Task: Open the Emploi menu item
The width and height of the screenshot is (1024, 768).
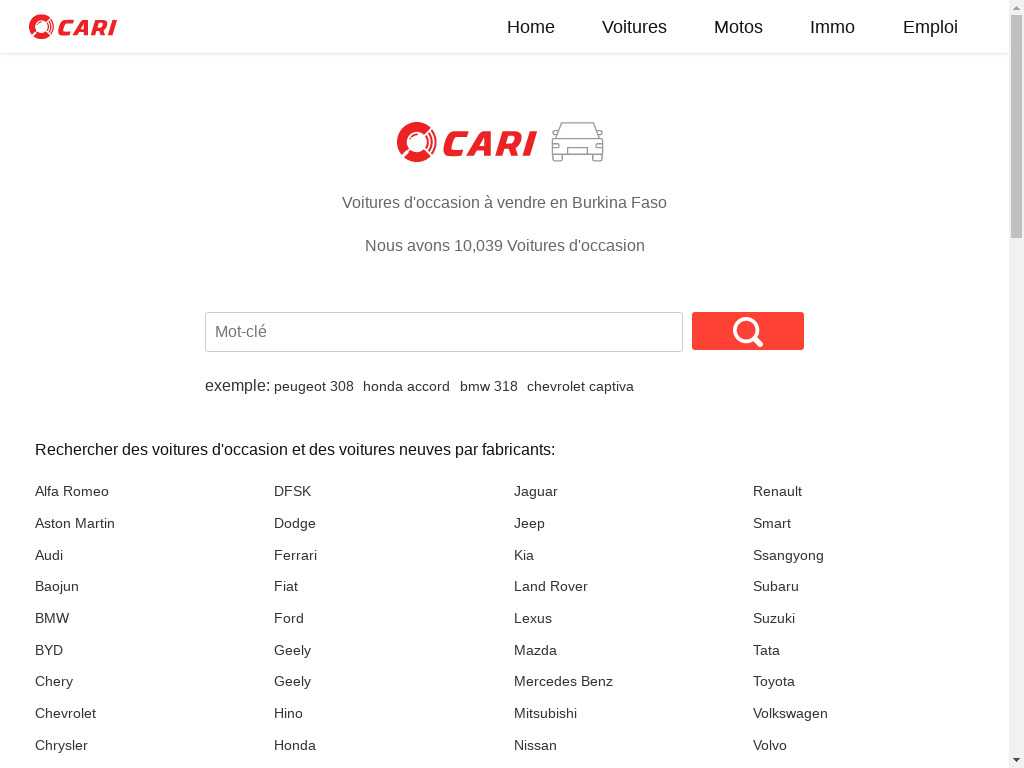Action: (x=930, y=27)
